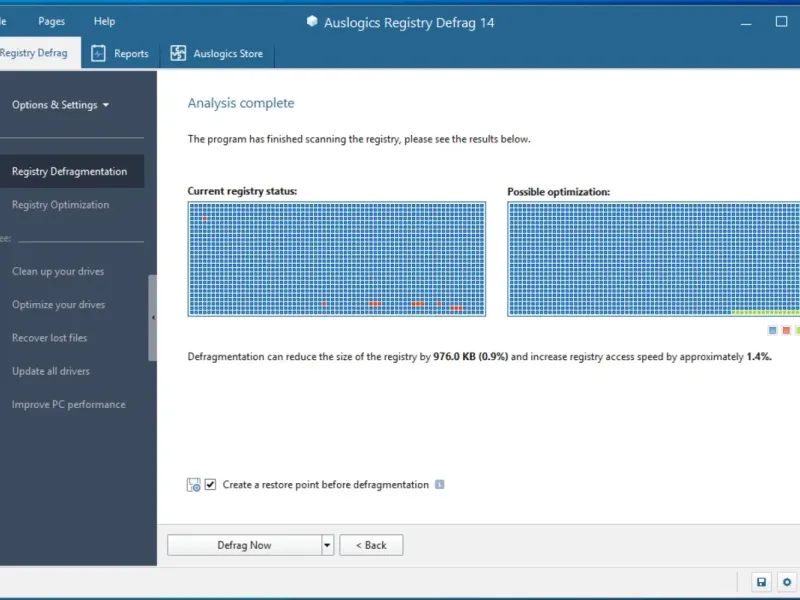Click the save icon in the status bar
Screen dimensions: 800x600
point(761,582)
